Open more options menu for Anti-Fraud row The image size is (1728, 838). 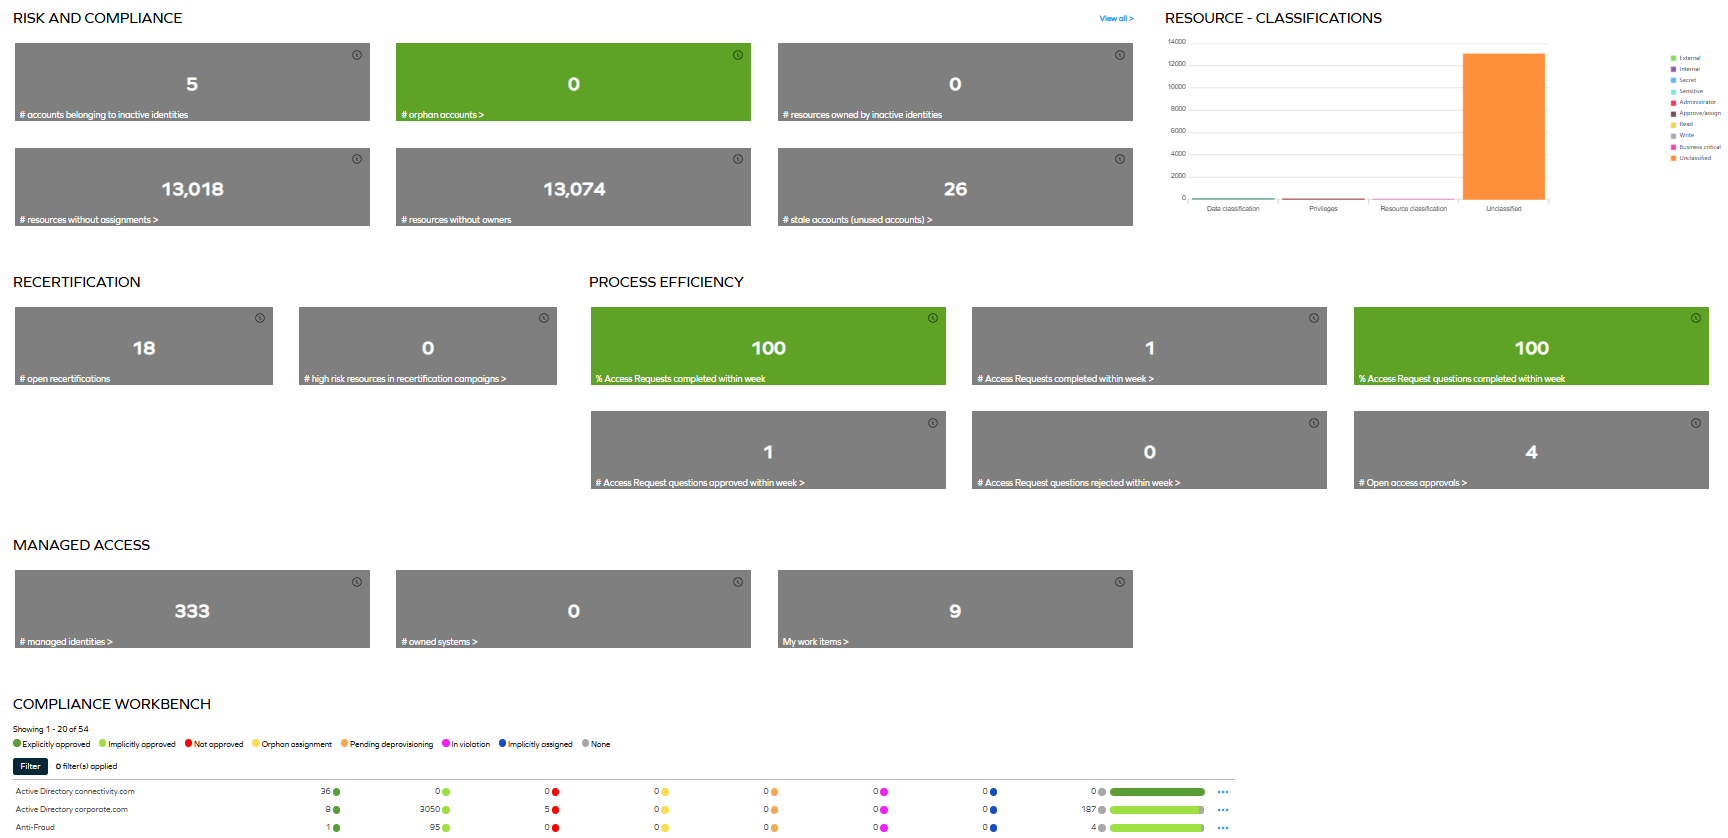click(1223, 828)
